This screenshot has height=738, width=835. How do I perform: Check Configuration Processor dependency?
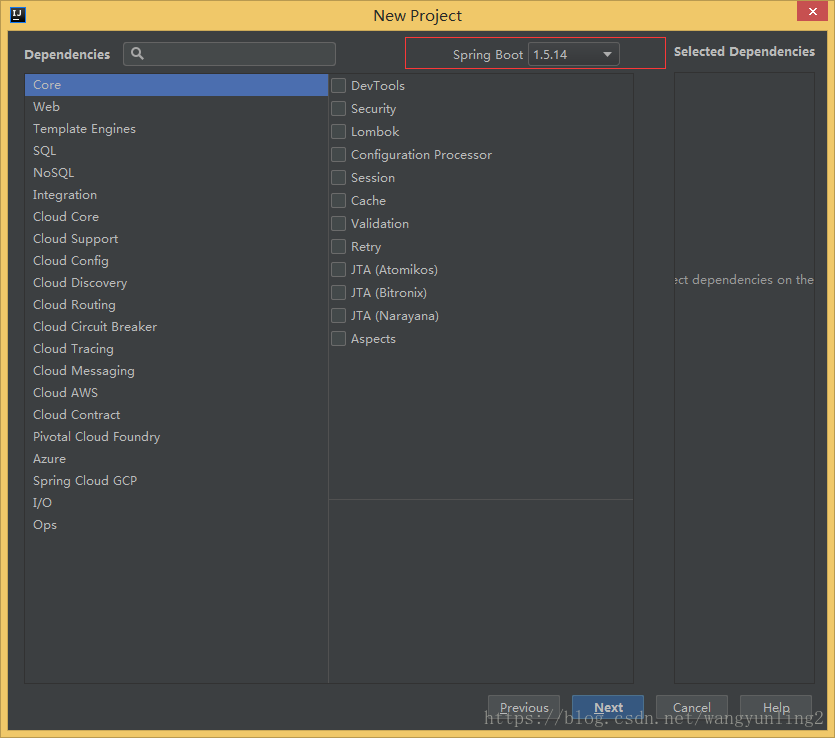[x=338, y=154]
